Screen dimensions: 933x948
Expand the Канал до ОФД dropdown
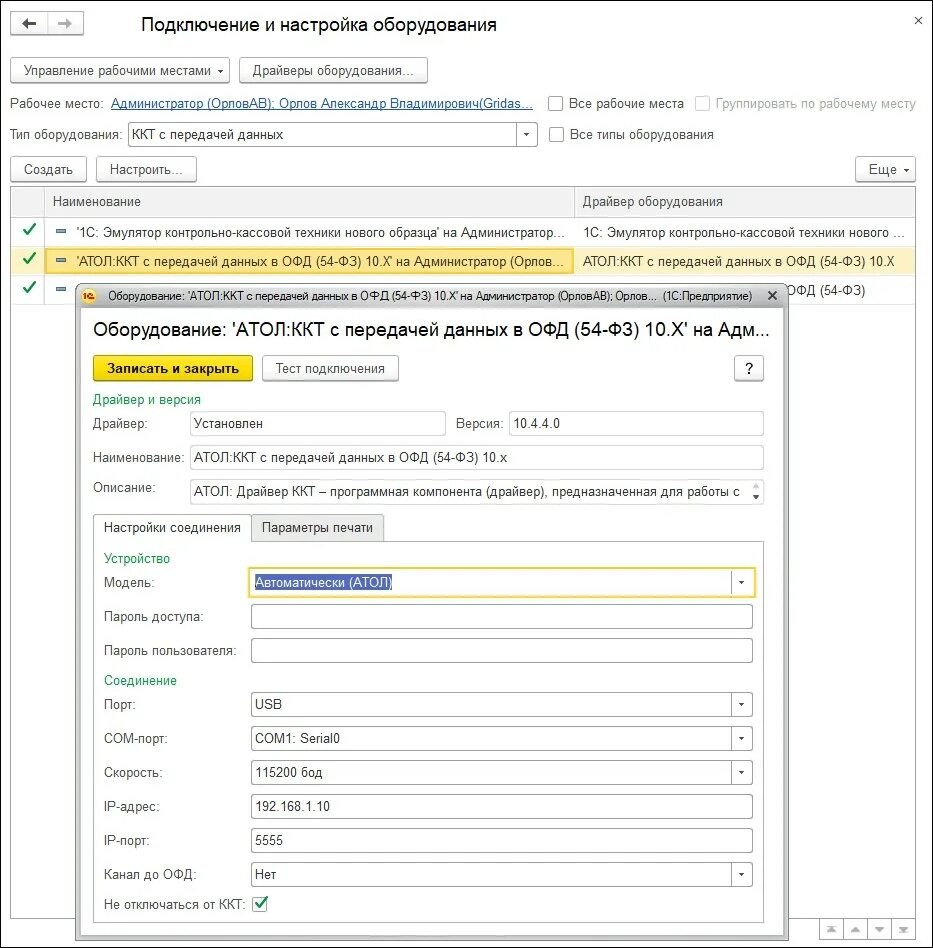click(x=741, y=874)
